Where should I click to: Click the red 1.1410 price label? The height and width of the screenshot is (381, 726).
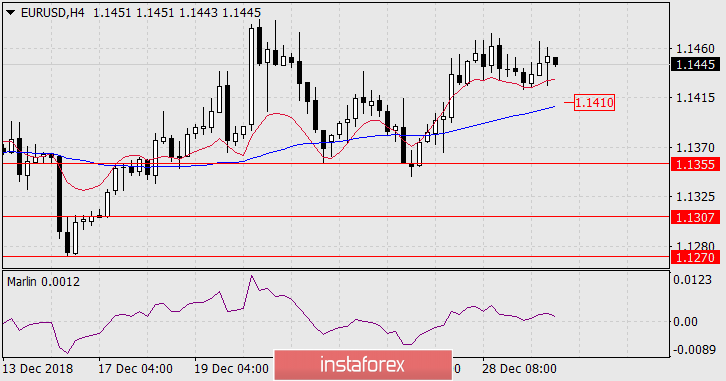[594, 102]
